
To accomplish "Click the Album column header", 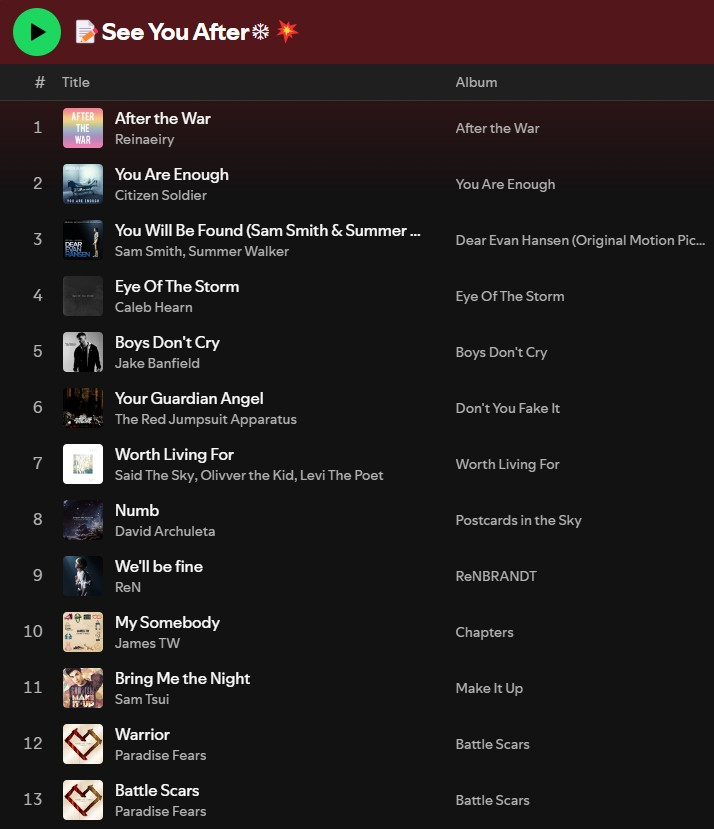I will pyautogui.click(x=476, y=82).
